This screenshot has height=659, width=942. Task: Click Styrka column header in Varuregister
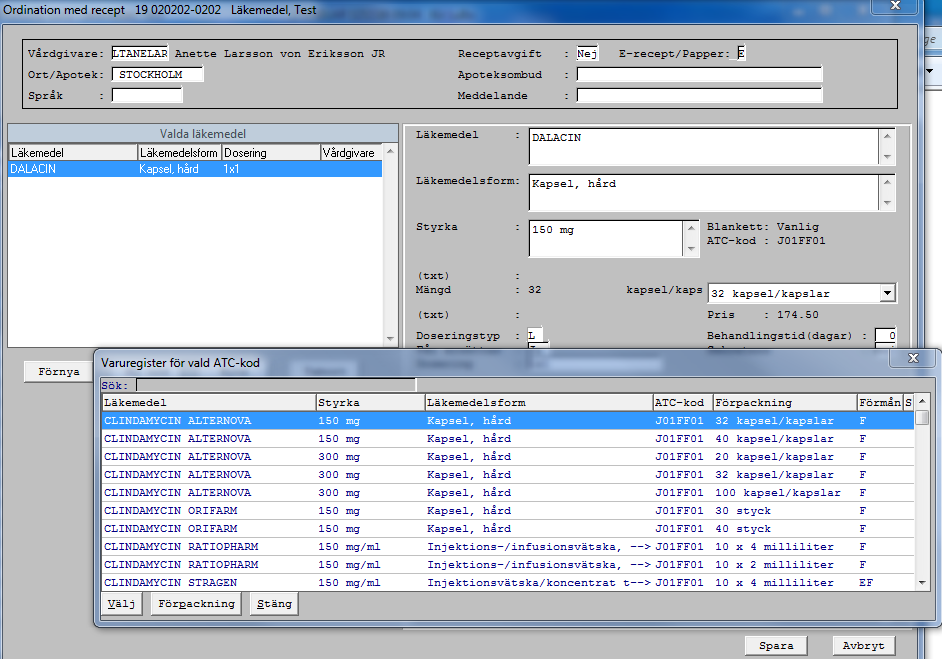[x=371, y=402]
